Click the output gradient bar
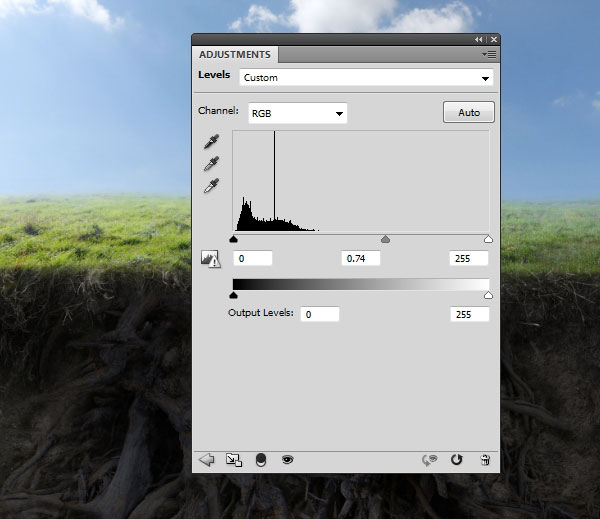 click(361, 284)
